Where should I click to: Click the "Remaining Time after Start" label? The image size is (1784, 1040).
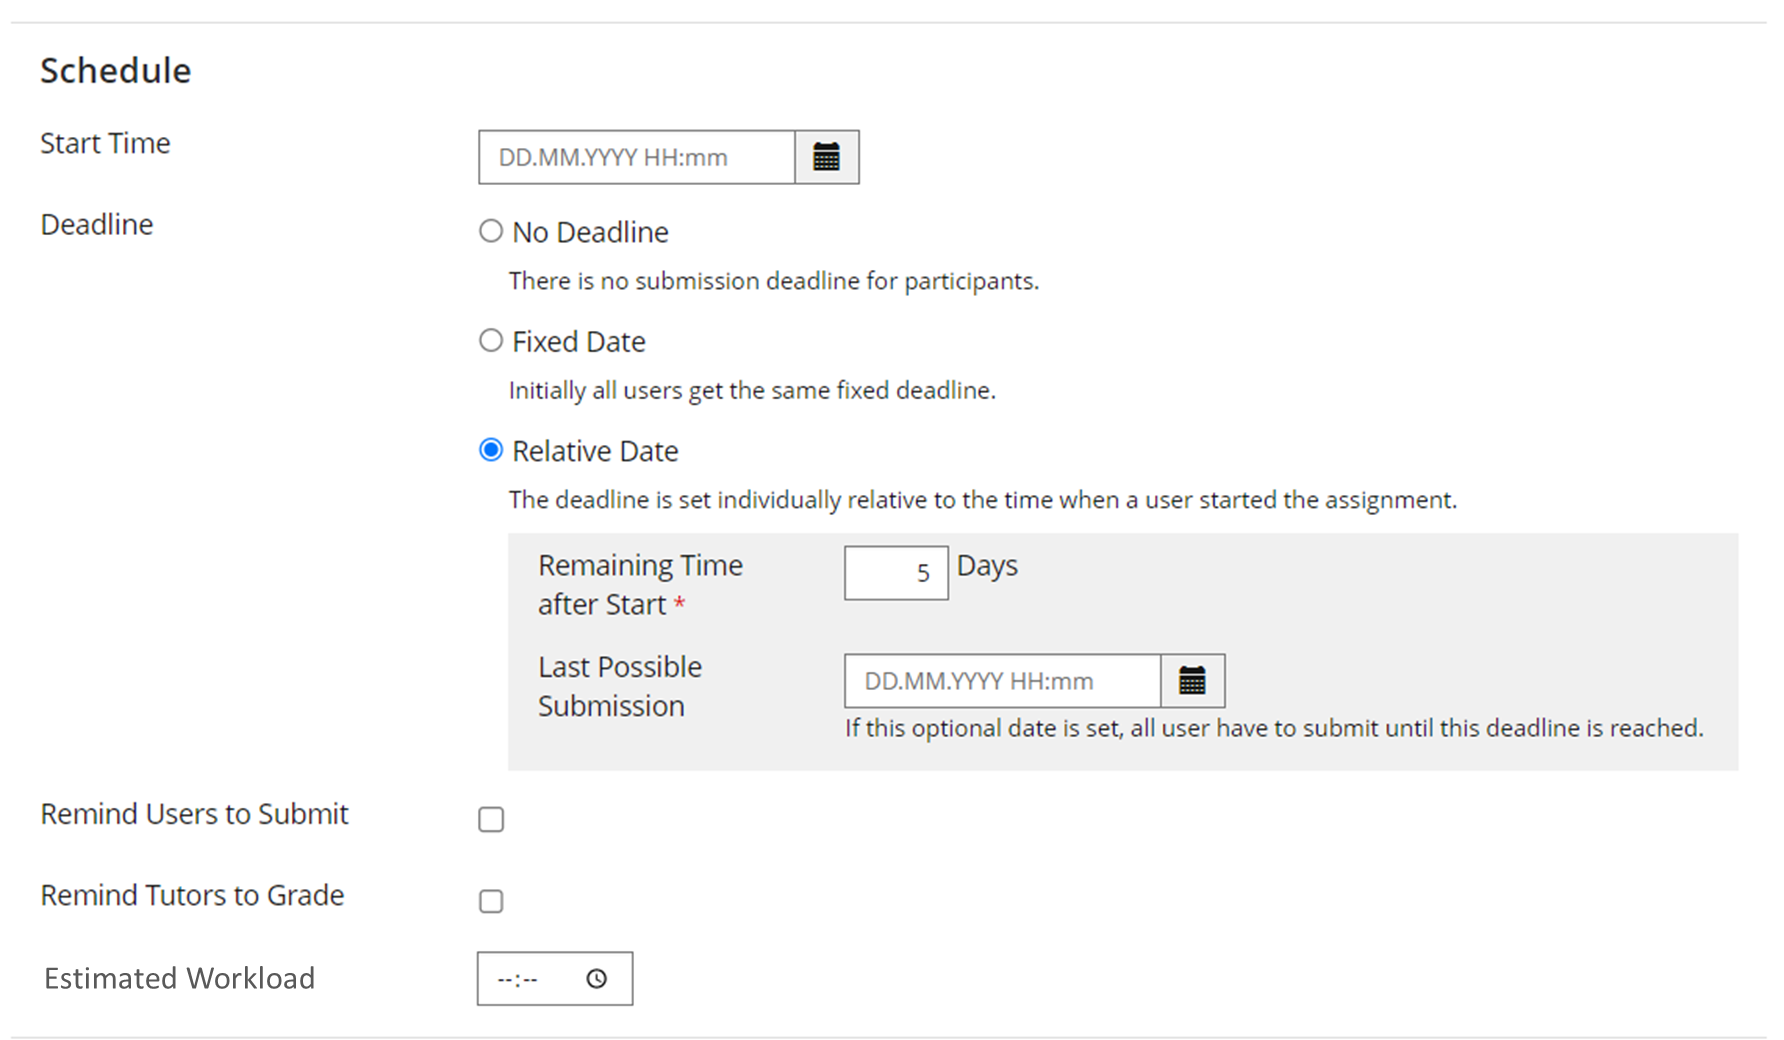coord(640,585)
